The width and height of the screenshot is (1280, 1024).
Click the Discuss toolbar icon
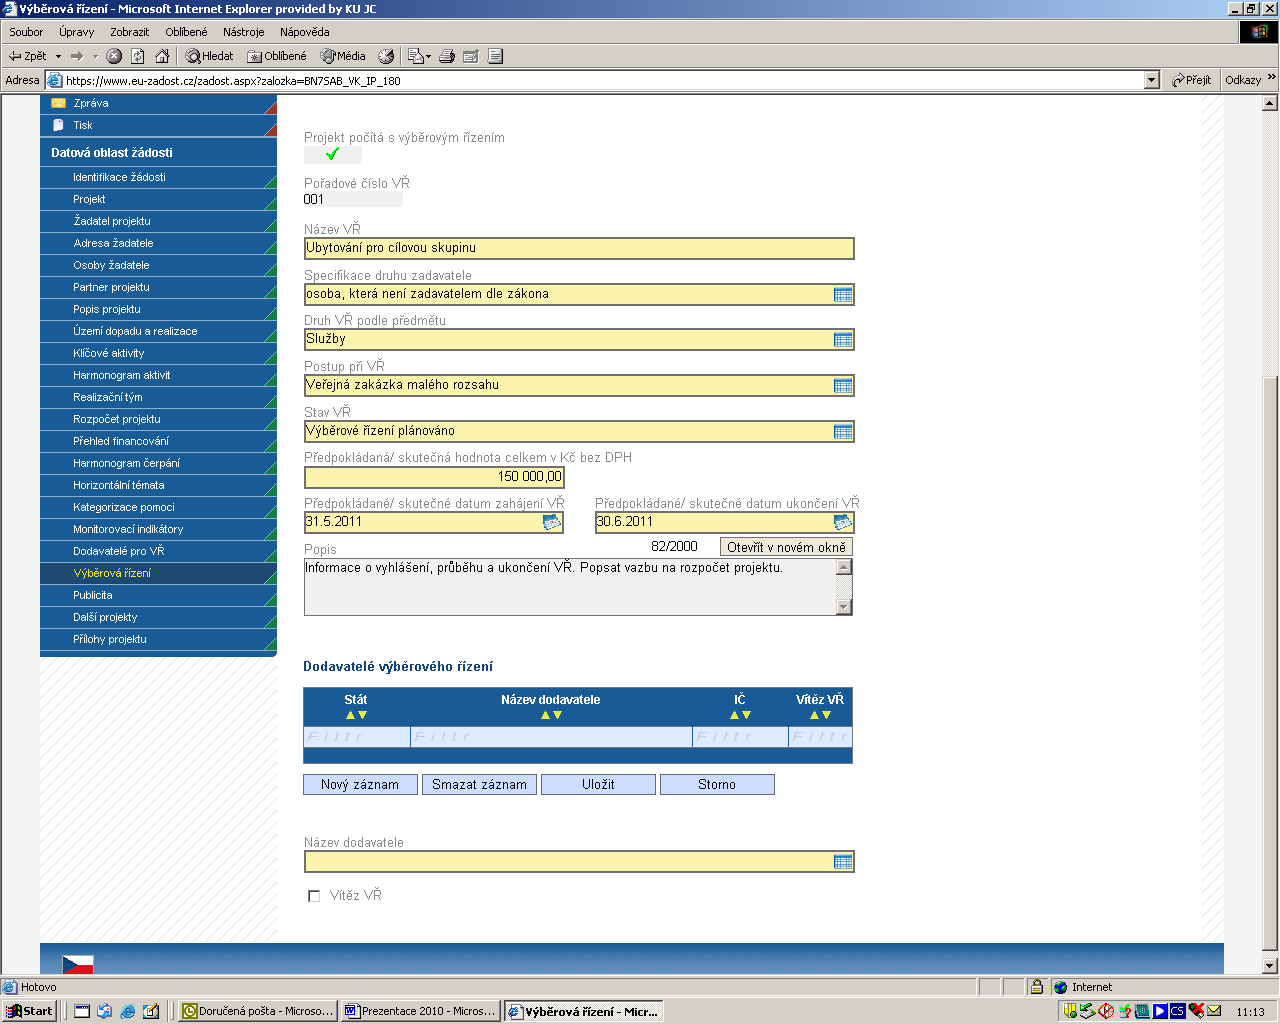[495, 56]
